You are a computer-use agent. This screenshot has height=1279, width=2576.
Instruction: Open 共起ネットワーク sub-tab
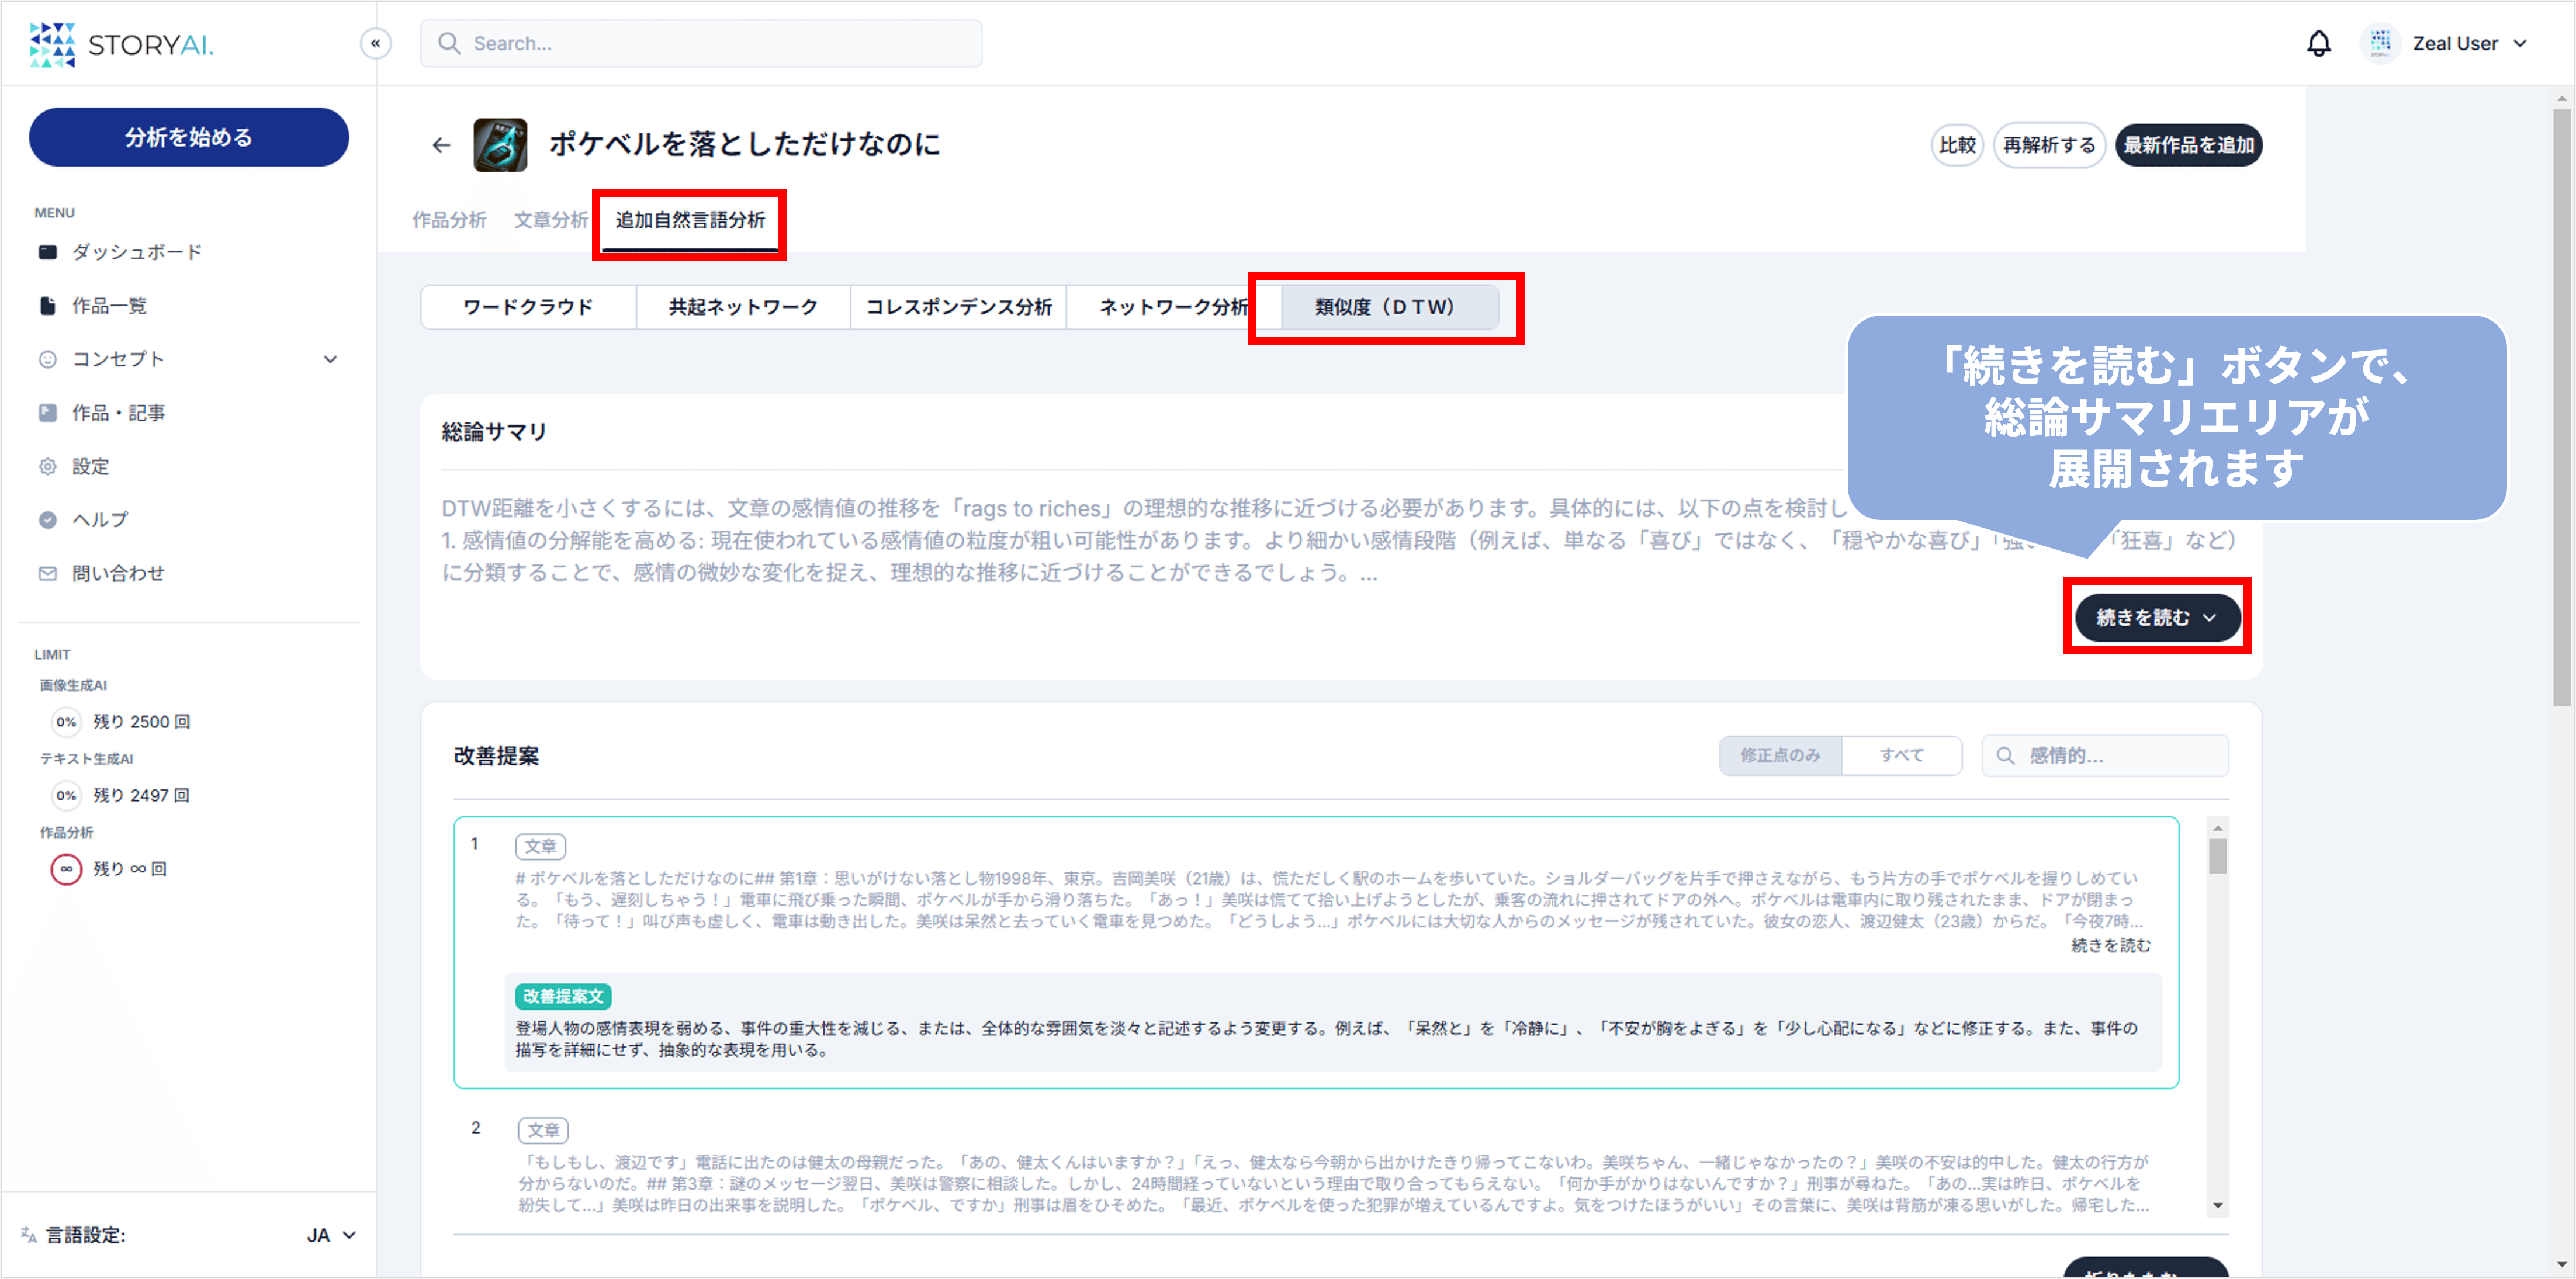(x=743, y=307)
